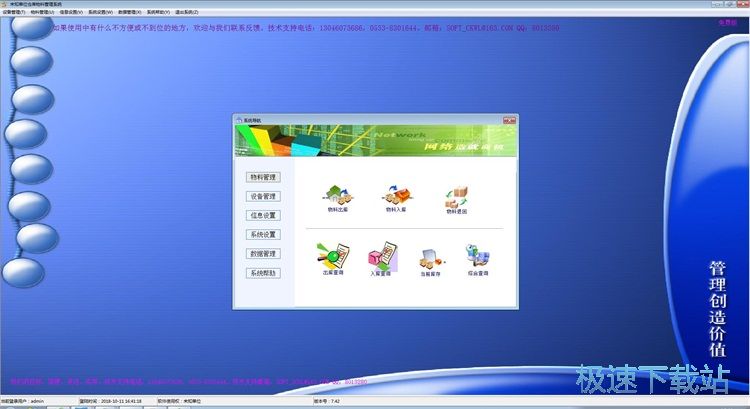Click the 系统设置 button in the navigation dialog
This screenshot has width=750, height=409.
click(x=263, y=234)
